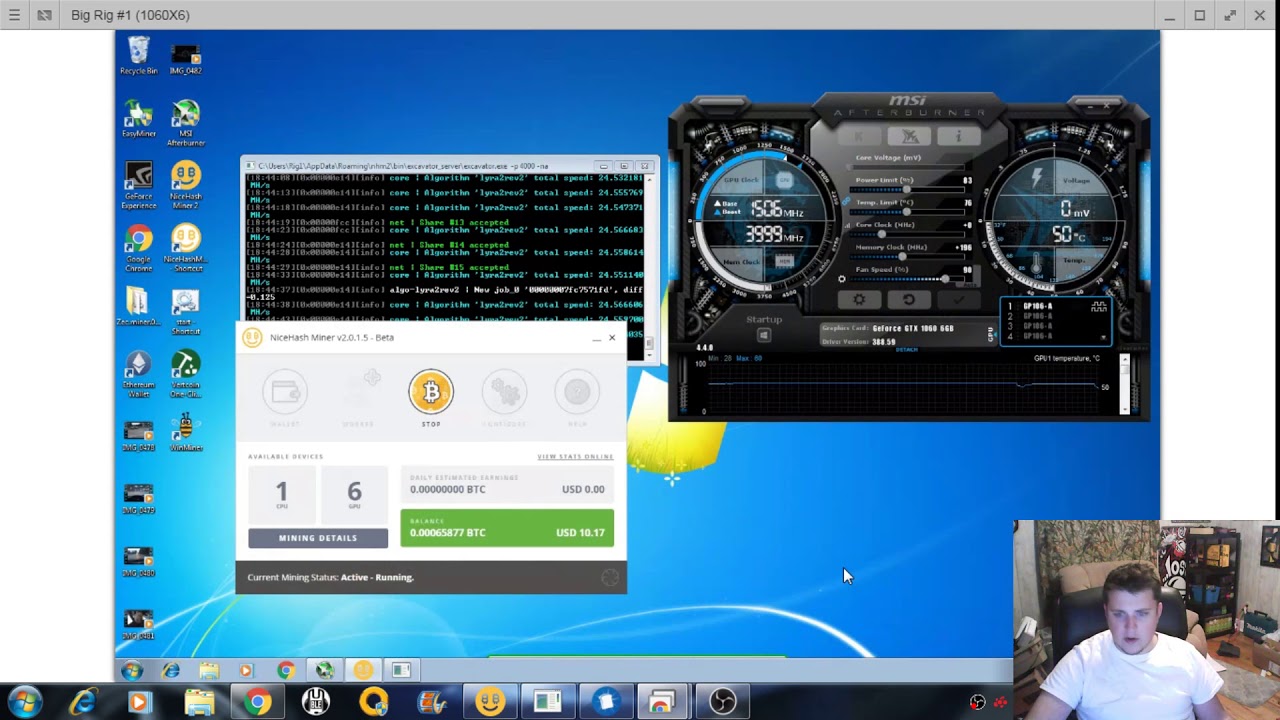Select the Zecminer folder desktop icon
Image resolution: width=1280 pixels, height=720 pixels.
pyautogui.click(x=138, y=307)
